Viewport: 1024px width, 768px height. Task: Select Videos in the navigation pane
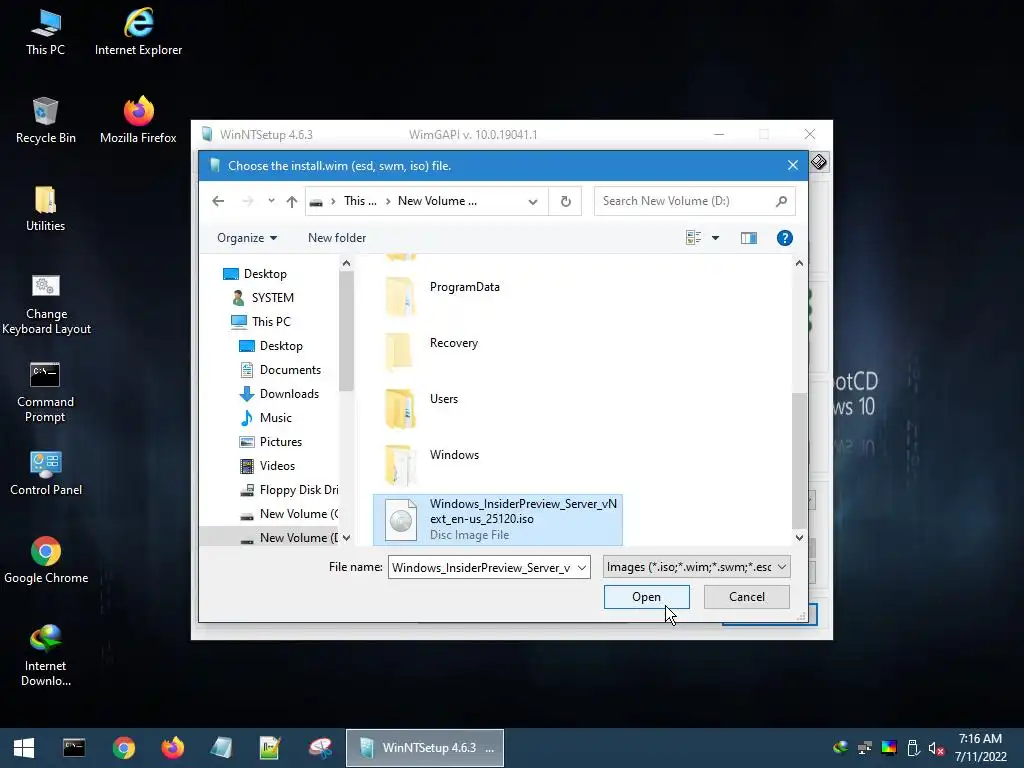(268, 466)
